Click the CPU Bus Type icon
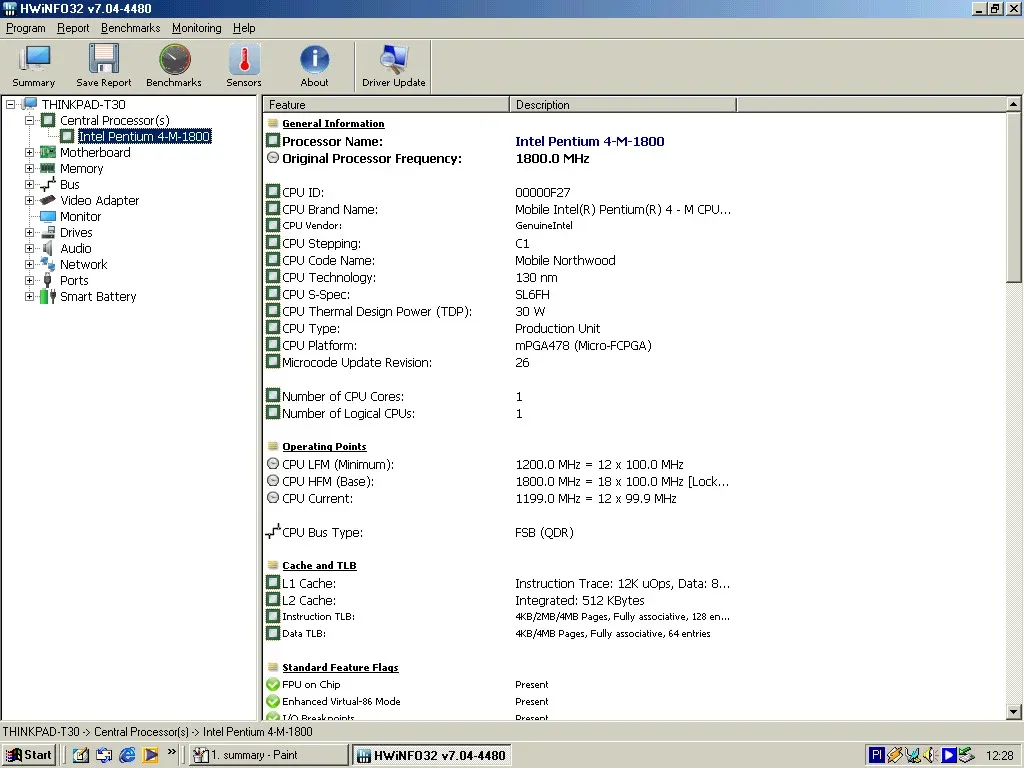 [273, 532]
